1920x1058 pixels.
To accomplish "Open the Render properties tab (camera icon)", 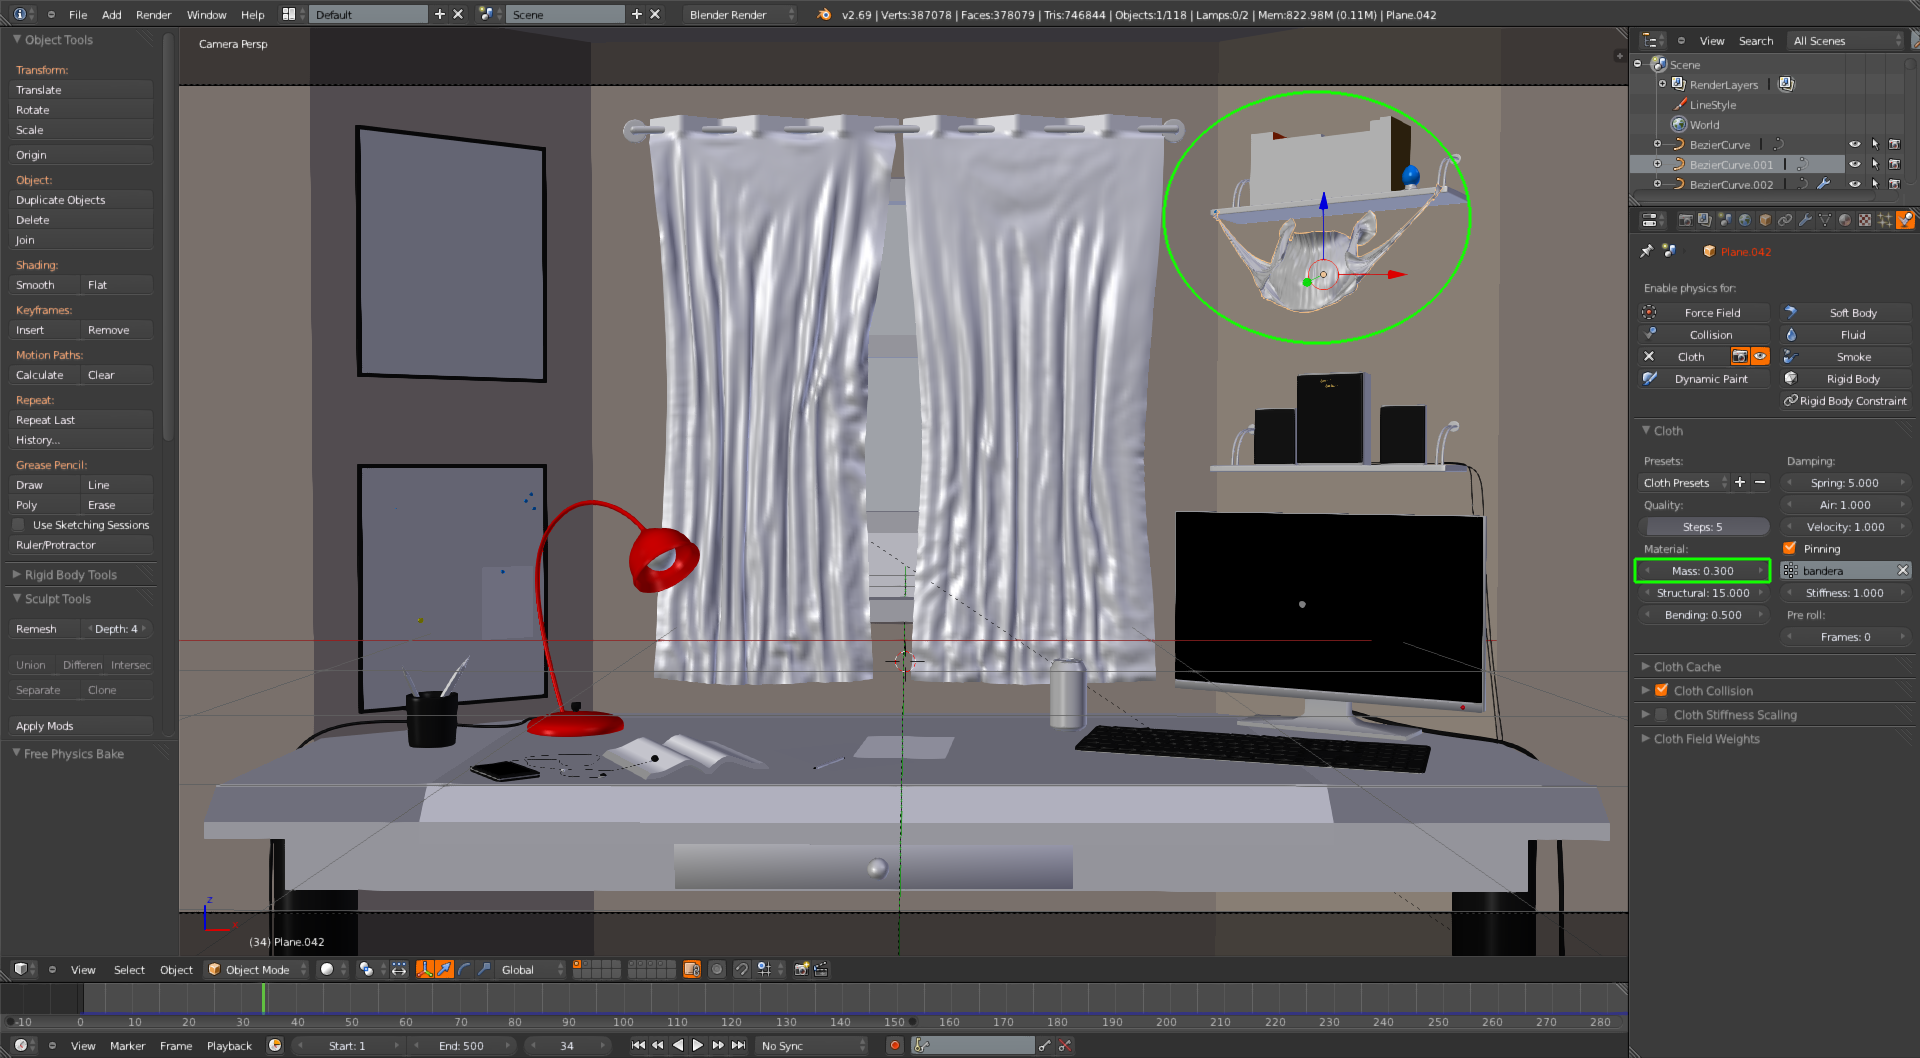I will [1685, 220].
